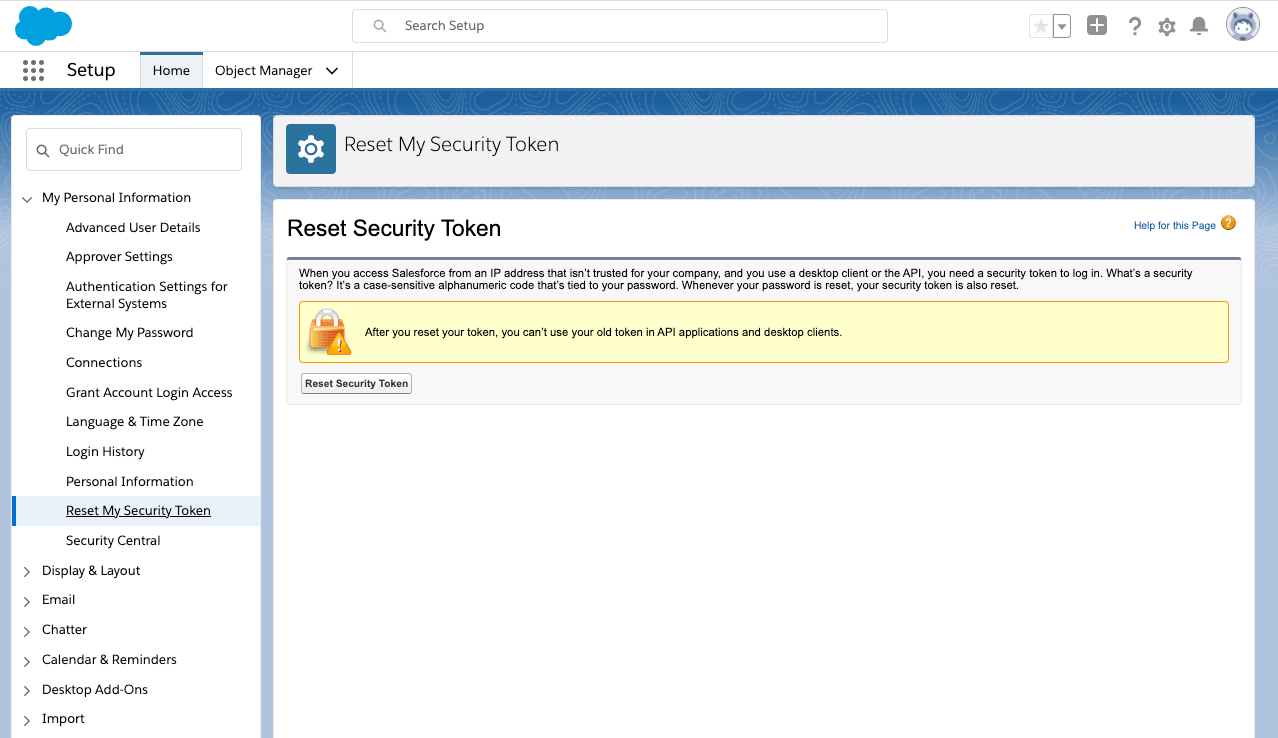Open the Change My Password page

[130, 332]
